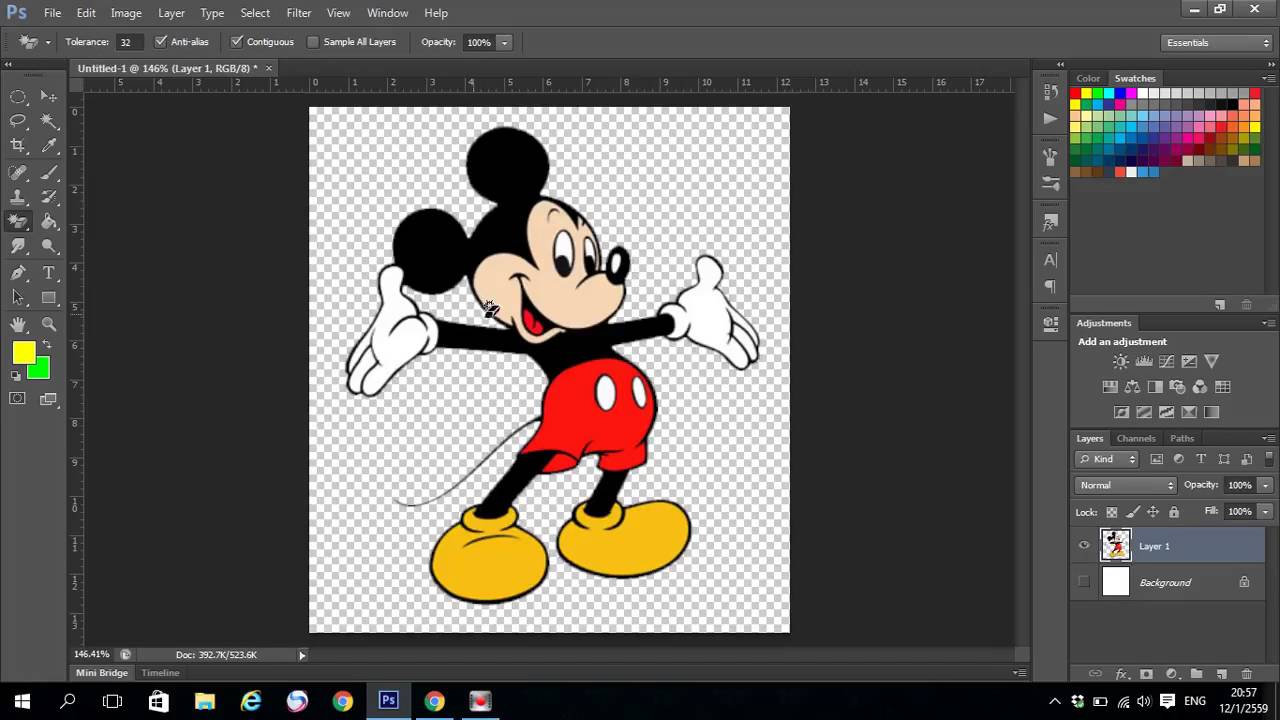Select the Magic Wand tool

tap(48, 121)
